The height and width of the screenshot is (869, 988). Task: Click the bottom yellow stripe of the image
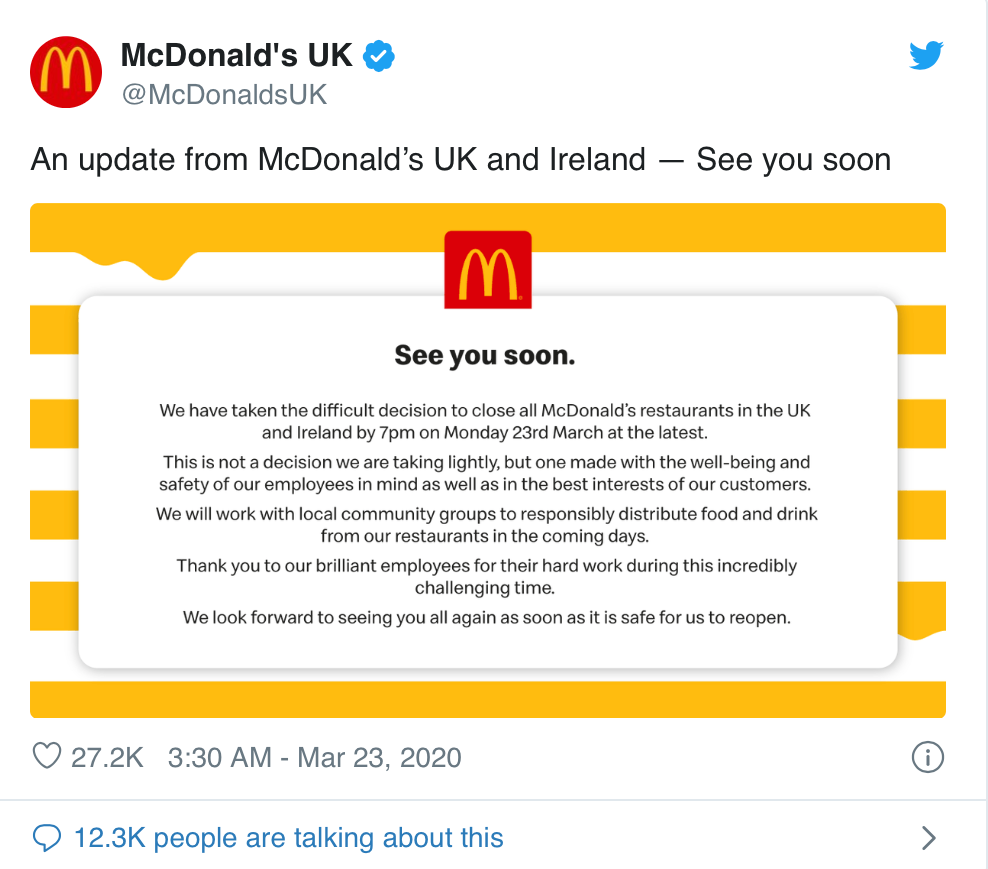click(487, 698)
